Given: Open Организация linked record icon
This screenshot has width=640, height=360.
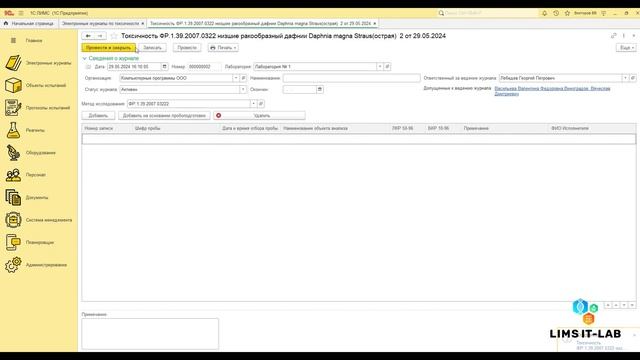Looking at the screenshot, I should coord(243,78).
